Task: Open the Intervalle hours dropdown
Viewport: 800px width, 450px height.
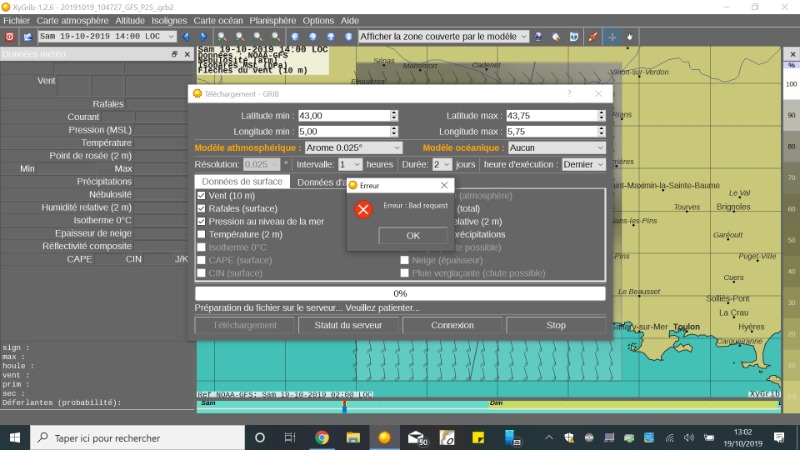Action: [x=350, y=164]
